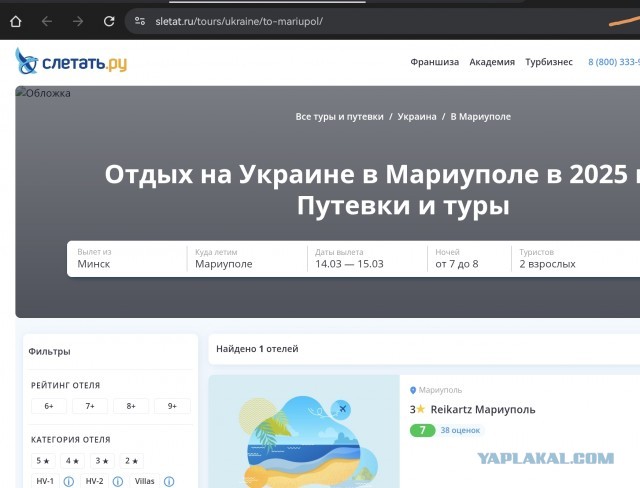The height and width of the screenshot is (488, 640).
Task: Click the Мариуполь location pin icon
Action: tap(413, 390)
